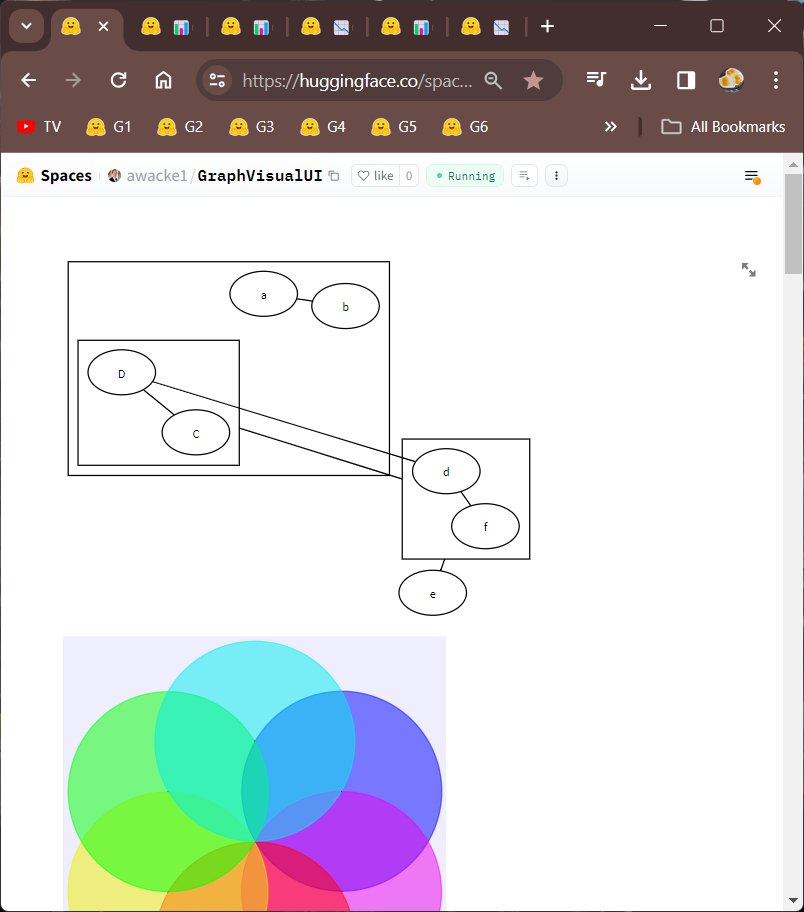Screen dimensions: 804x912
Task: Open the browser downloads panel
Action: pyautogui.click(x=641, y=81)
